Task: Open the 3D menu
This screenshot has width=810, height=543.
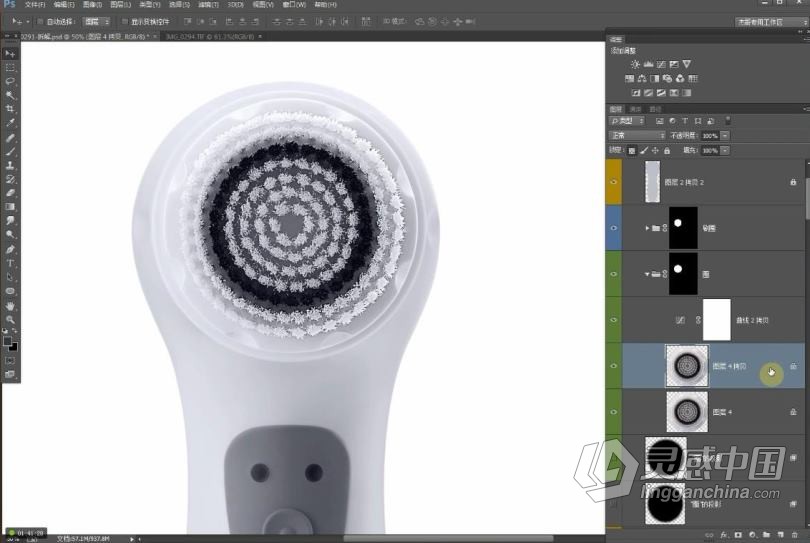Action: 236,5
